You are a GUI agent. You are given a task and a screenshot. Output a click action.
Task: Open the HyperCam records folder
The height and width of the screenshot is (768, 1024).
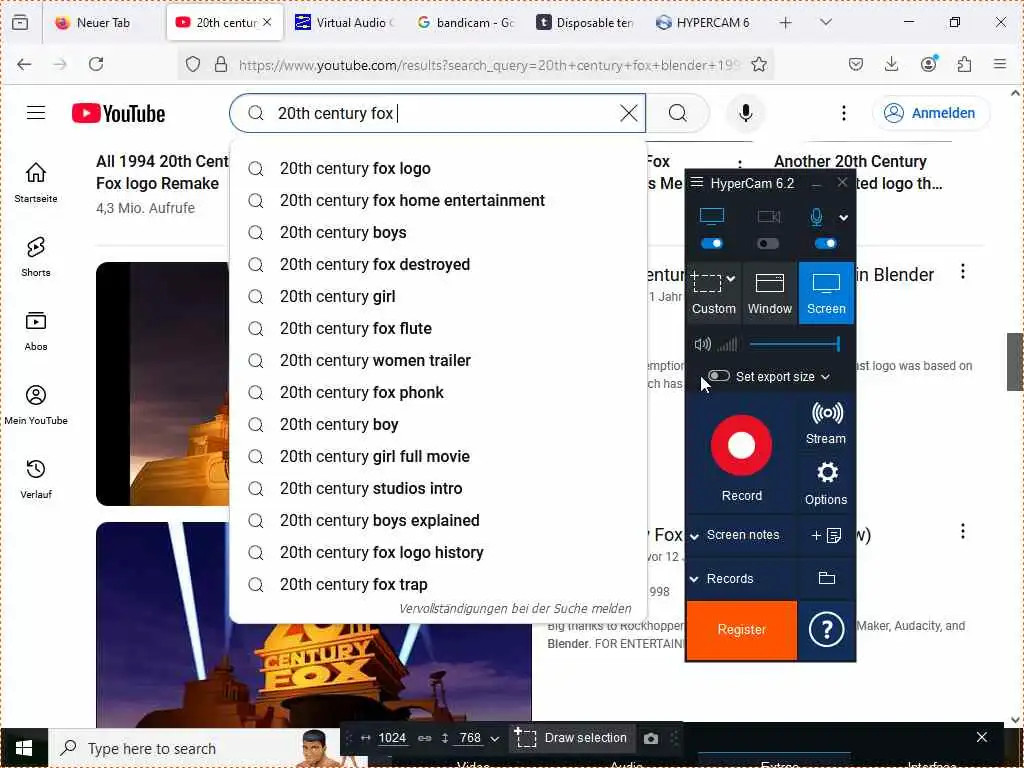tap(827, 578)
